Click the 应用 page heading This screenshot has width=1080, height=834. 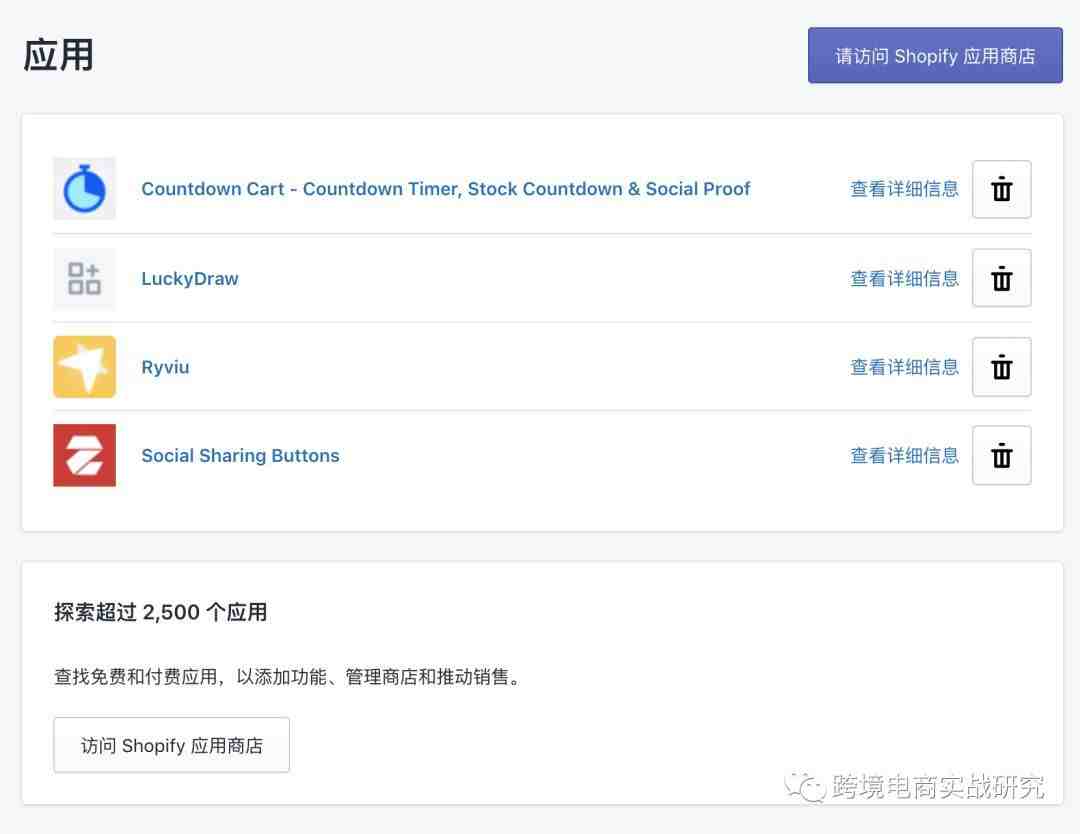(59, 55)
